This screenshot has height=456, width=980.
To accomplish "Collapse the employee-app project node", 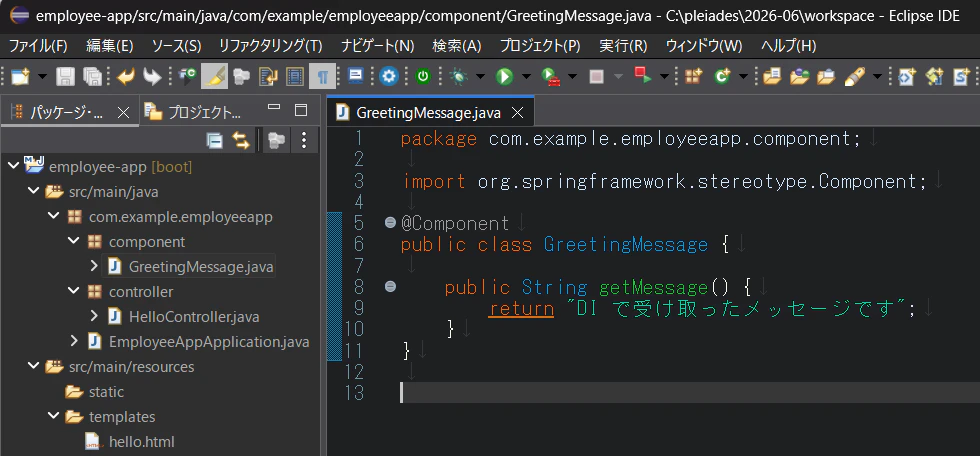I will (x=14, y=167).
